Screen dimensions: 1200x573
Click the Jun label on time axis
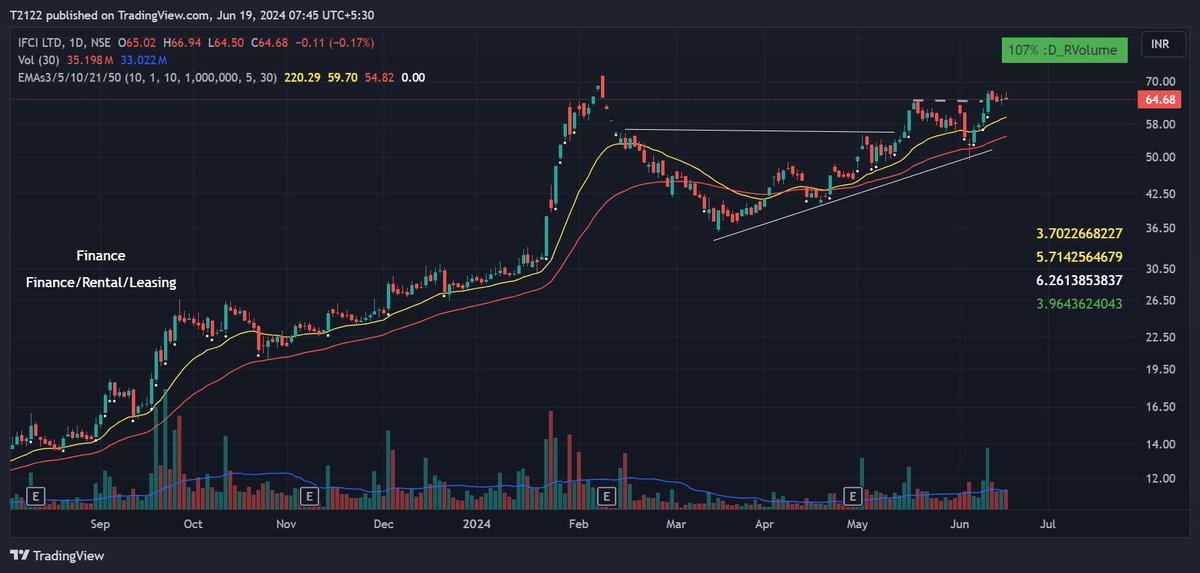(x=959, y=523)
